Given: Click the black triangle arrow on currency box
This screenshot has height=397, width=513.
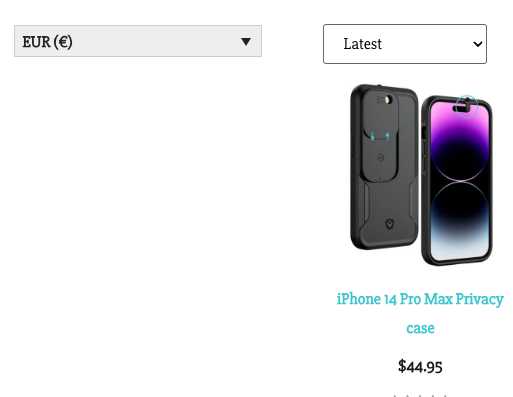Looking at the screenshot, I should point(246,42).
